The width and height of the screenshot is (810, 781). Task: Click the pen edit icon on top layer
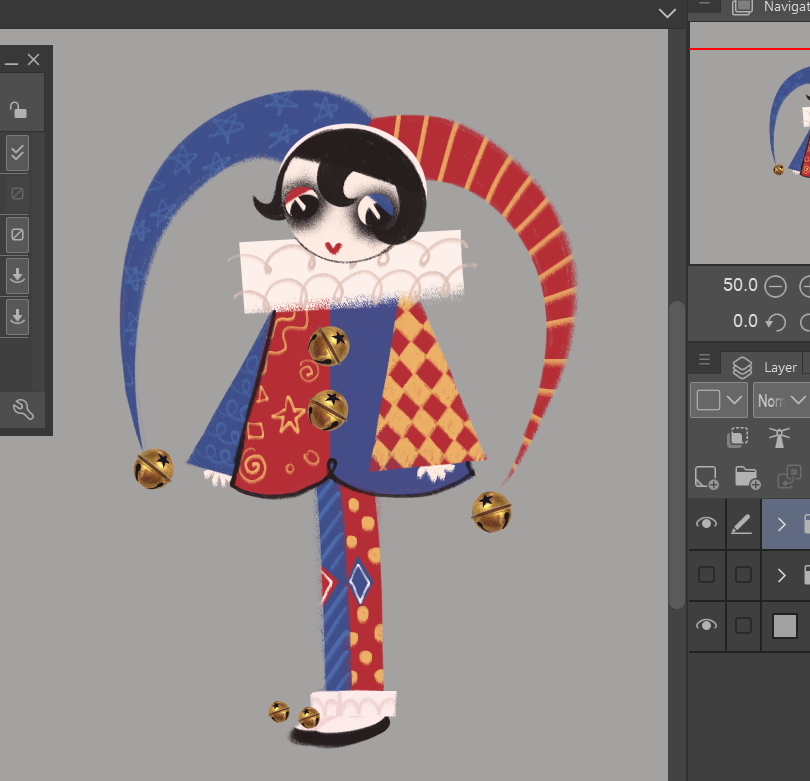pos(742,525)
